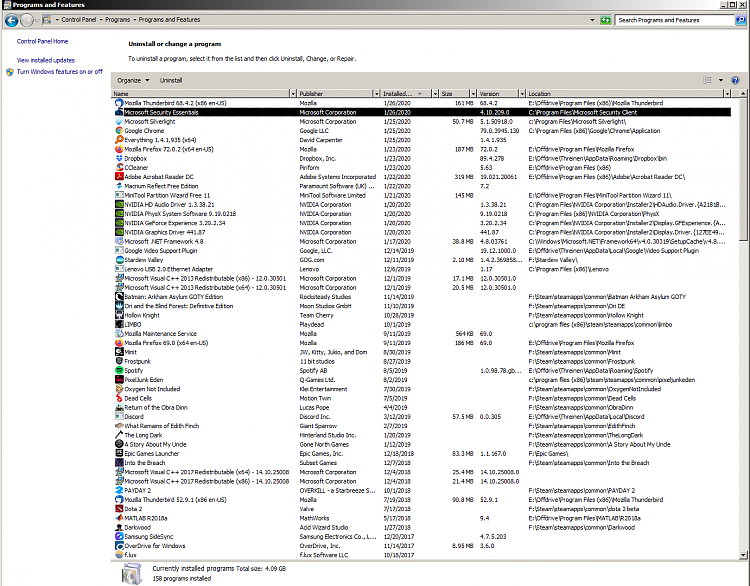Click the Dota 2 icon
750x586 pixels.
click(x=119, y=509)
